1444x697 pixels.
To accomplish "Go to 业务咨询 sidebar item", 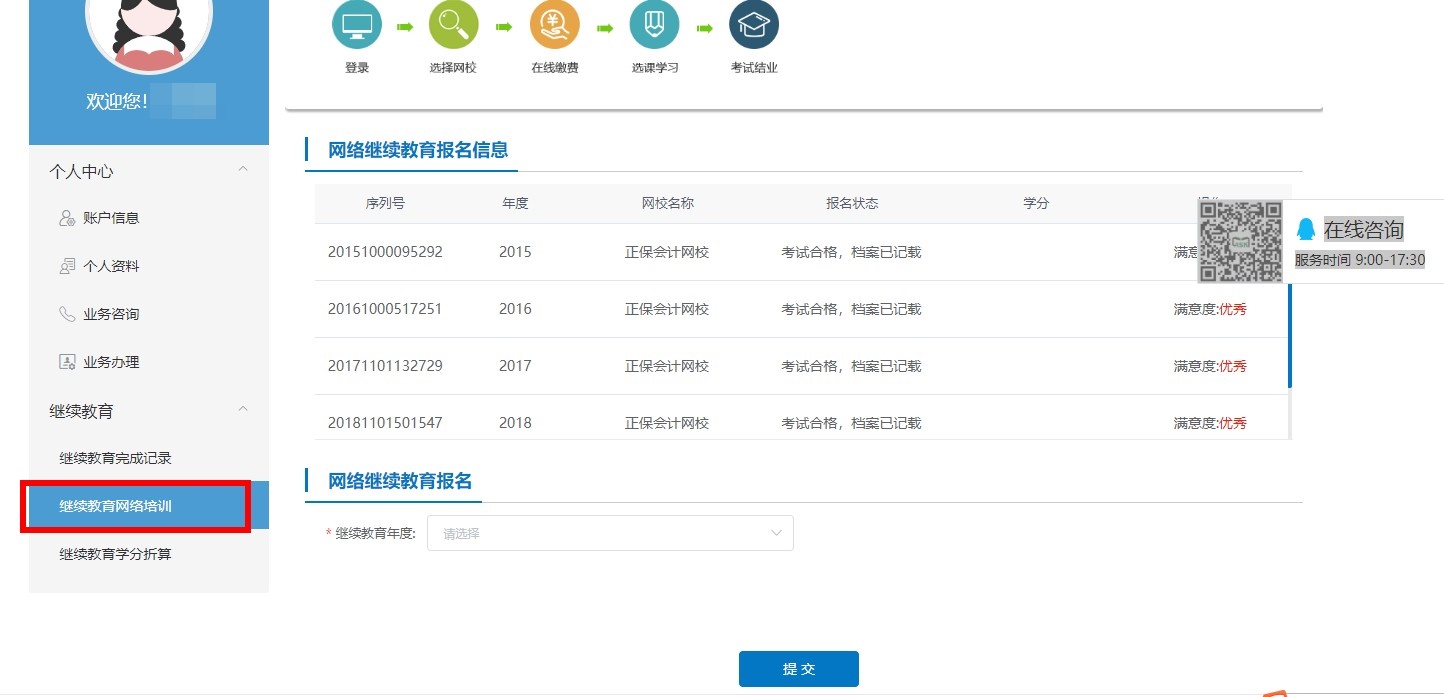I will point(110,314).
